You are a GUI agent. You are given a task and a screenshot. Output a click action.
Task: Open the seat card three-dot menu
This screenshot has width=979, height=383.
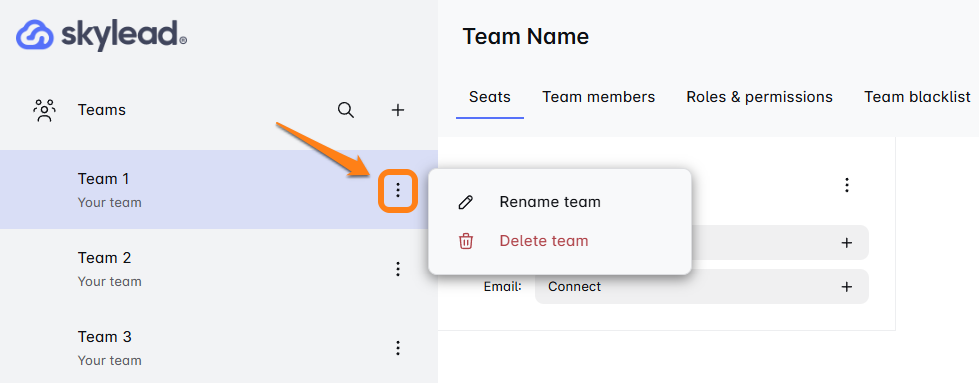click(847, 185)
